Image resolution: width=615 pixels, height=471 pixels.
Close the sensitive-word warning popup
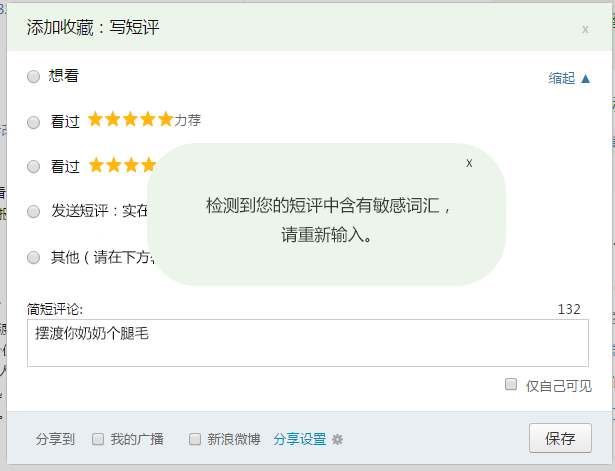469,163
